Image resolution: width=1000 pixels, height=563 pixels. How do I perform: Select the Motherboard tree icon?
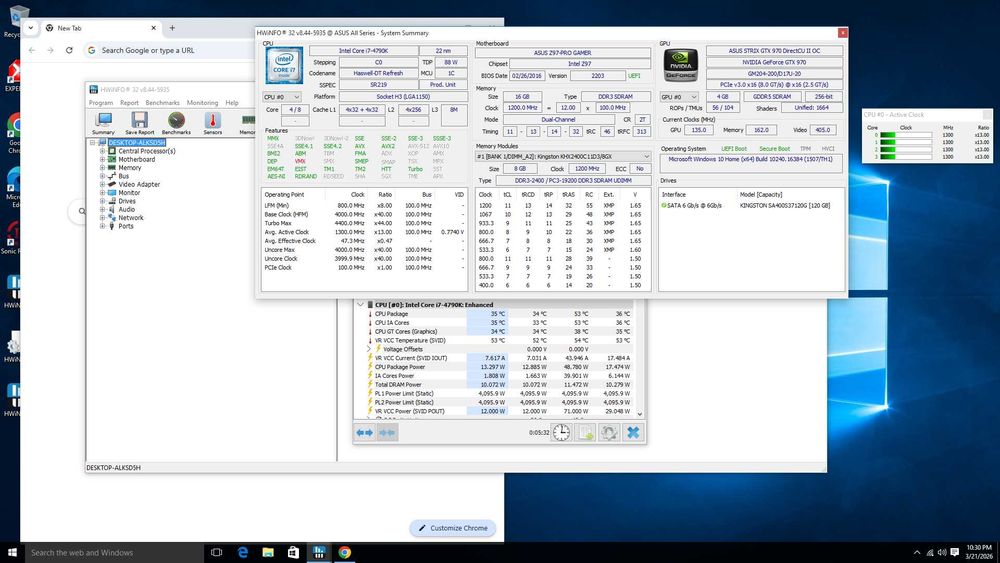coord(112,159)
